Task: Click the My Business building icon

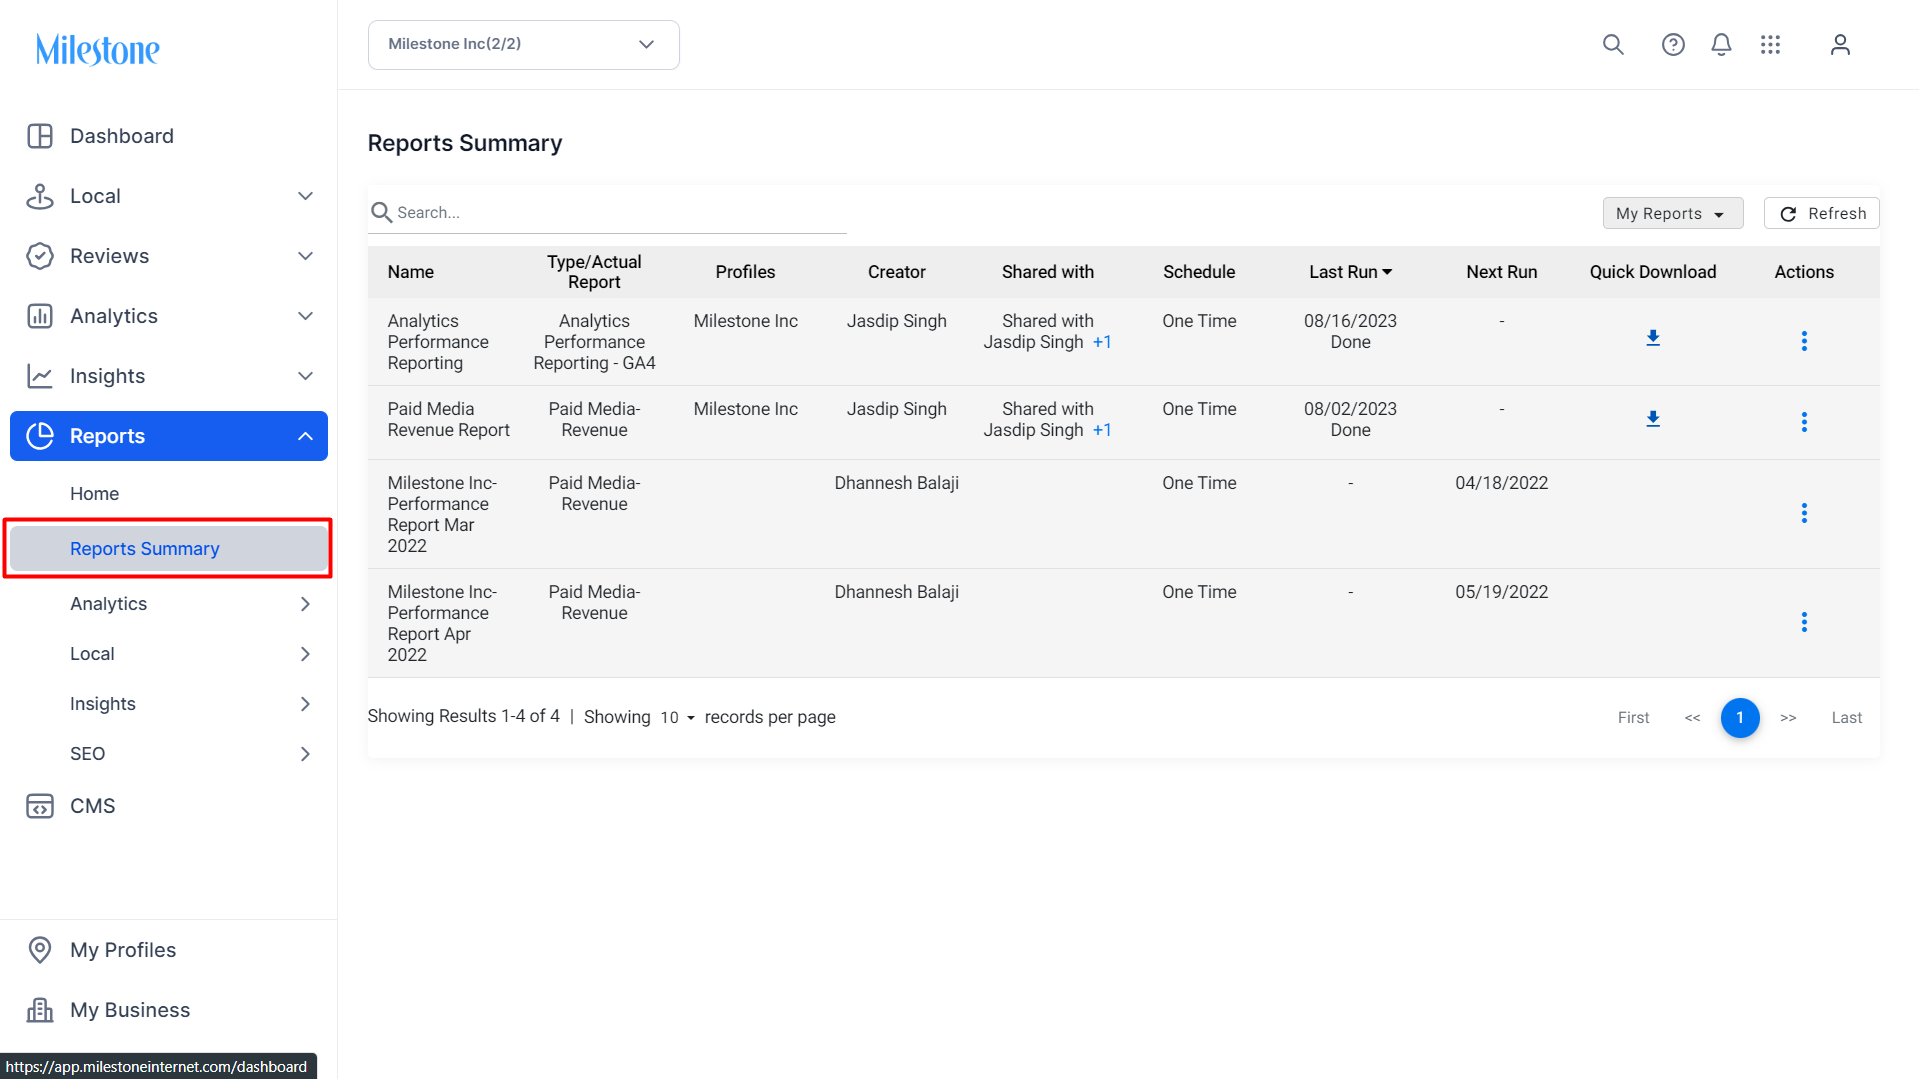Action: tap(40, 1010)
